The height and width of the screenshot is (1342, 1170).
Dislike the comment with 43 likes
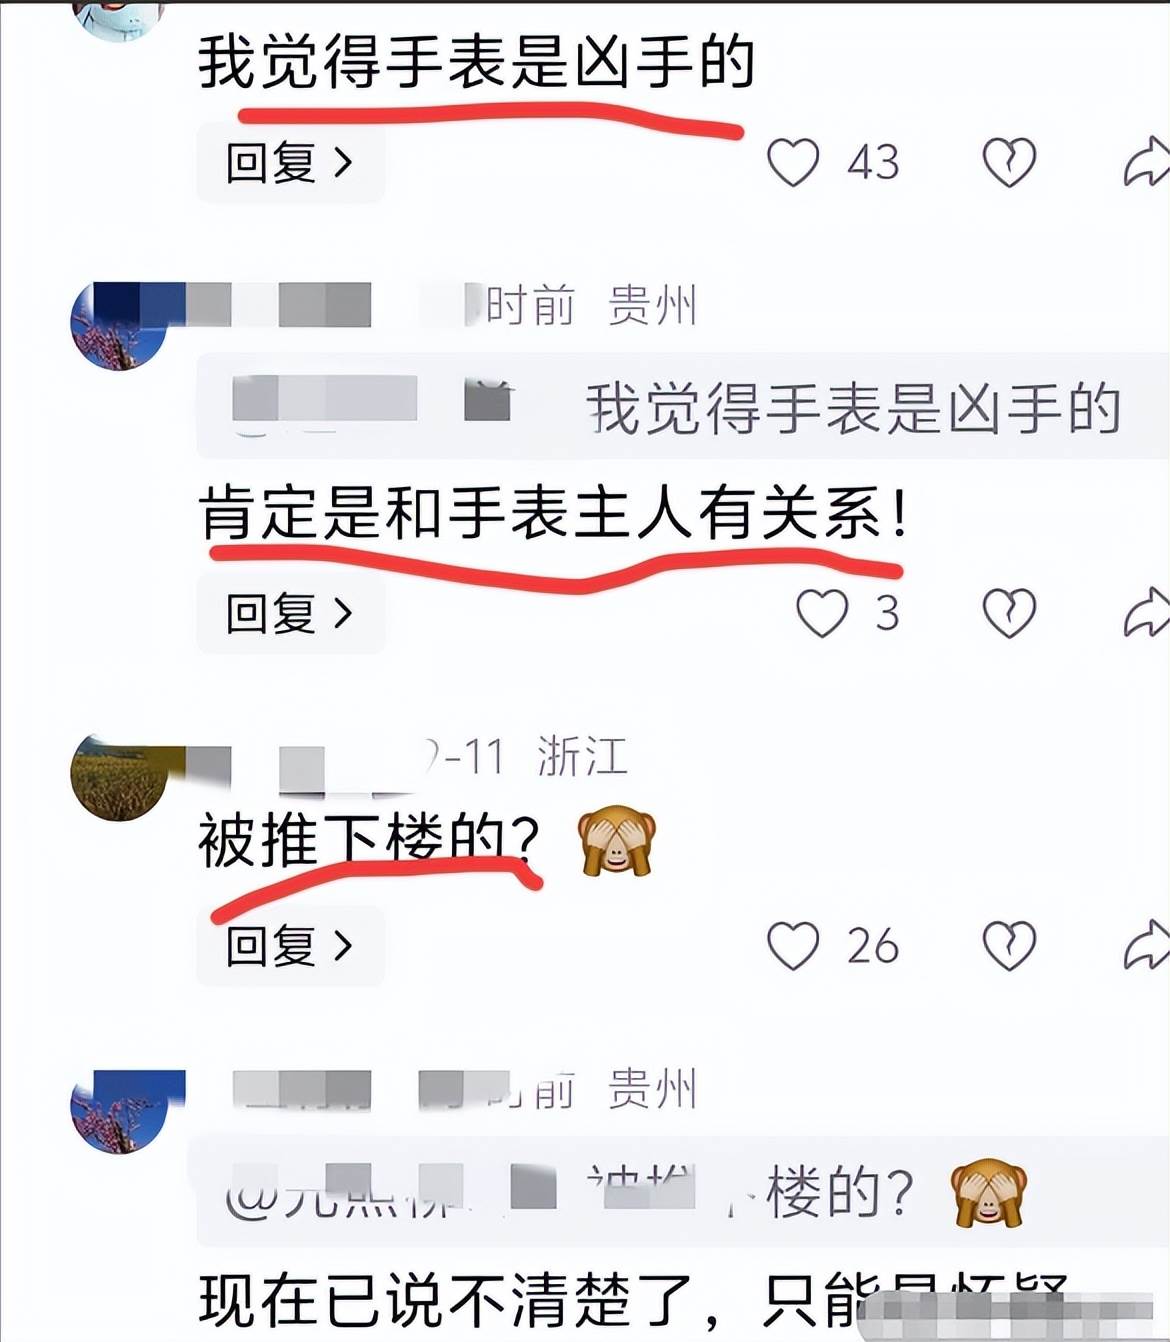coord(1009,162)
